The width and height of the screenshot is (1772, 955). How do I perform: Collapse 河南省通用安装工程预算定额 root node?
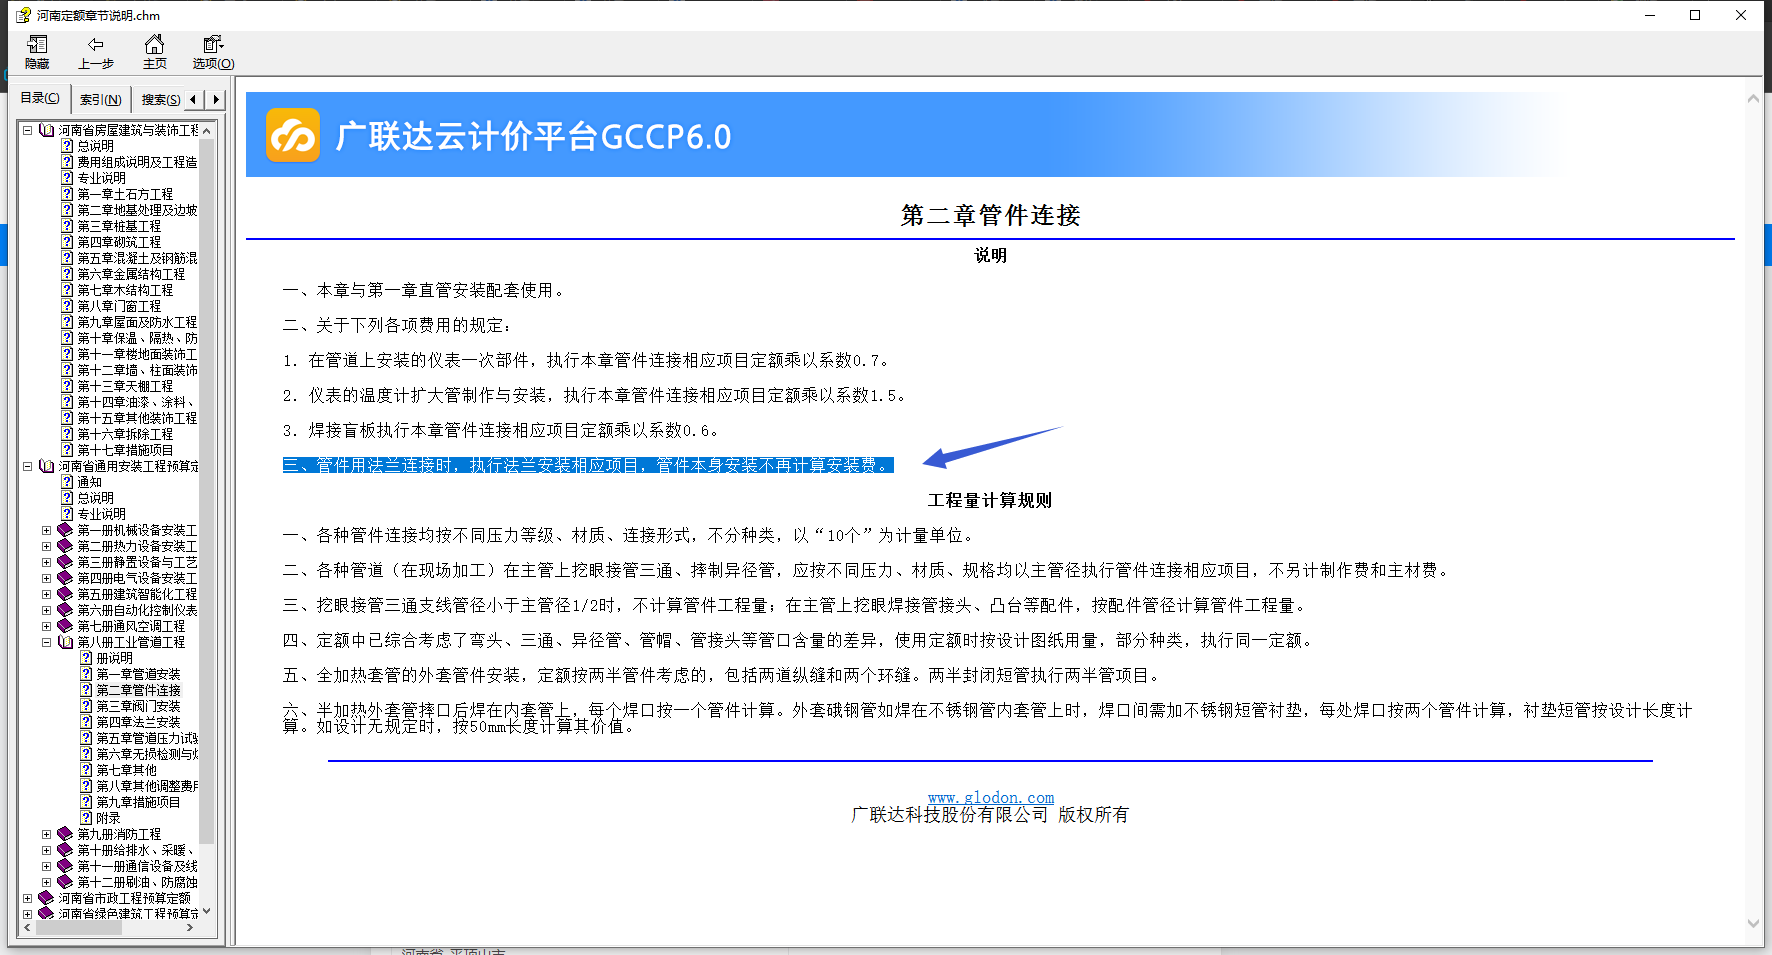click(x=27, y=466)
